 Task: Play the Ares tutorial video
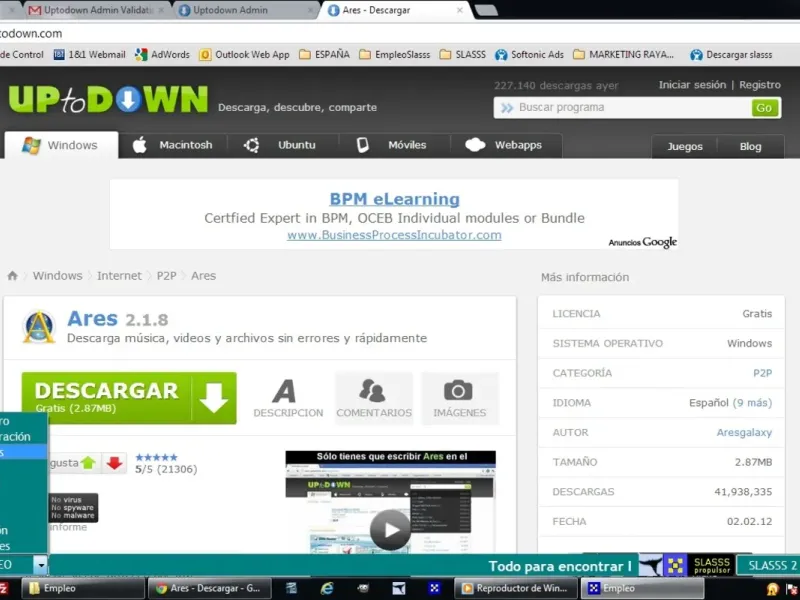click(x=390, y=530)
